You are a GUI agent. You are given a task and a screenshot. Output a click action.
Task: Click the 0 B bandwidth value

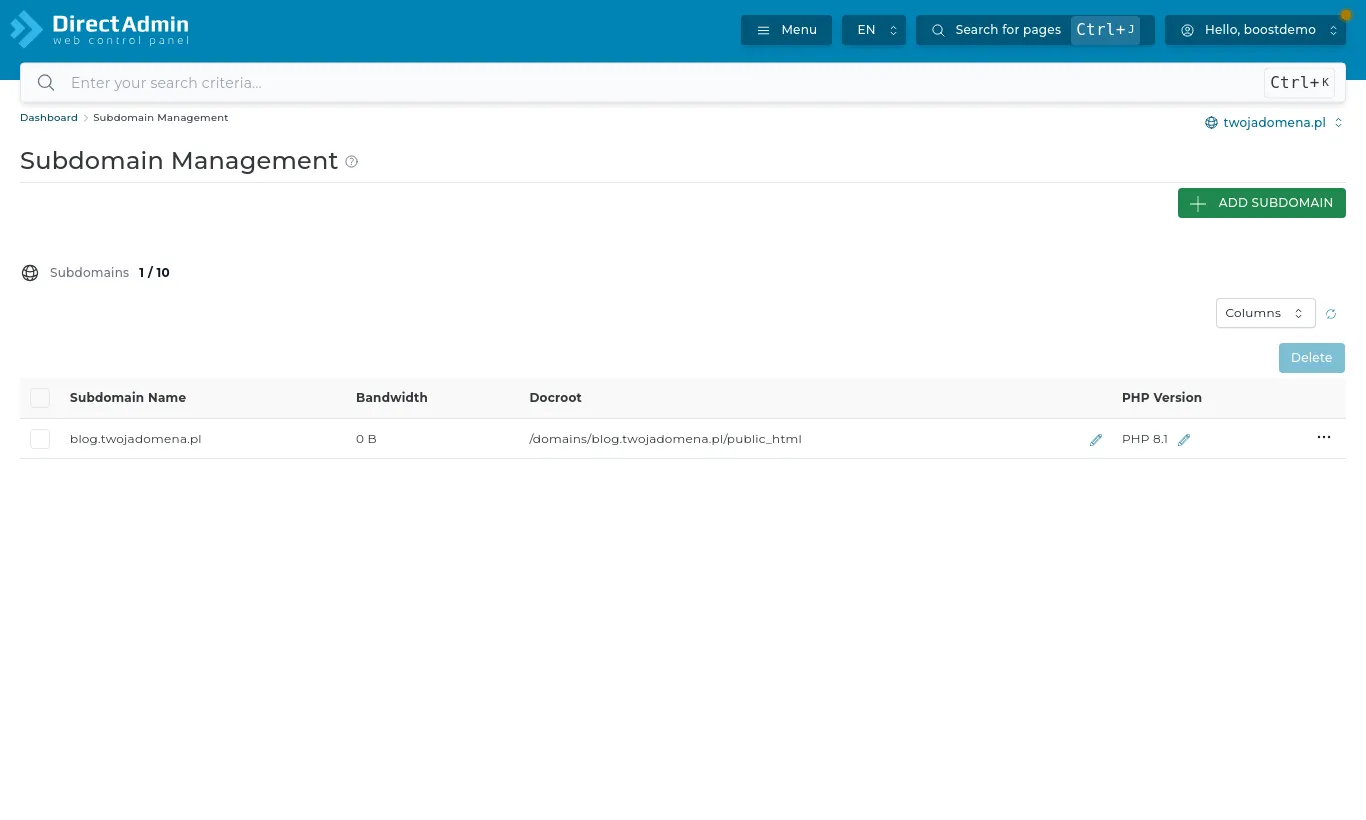pos(366,439)
